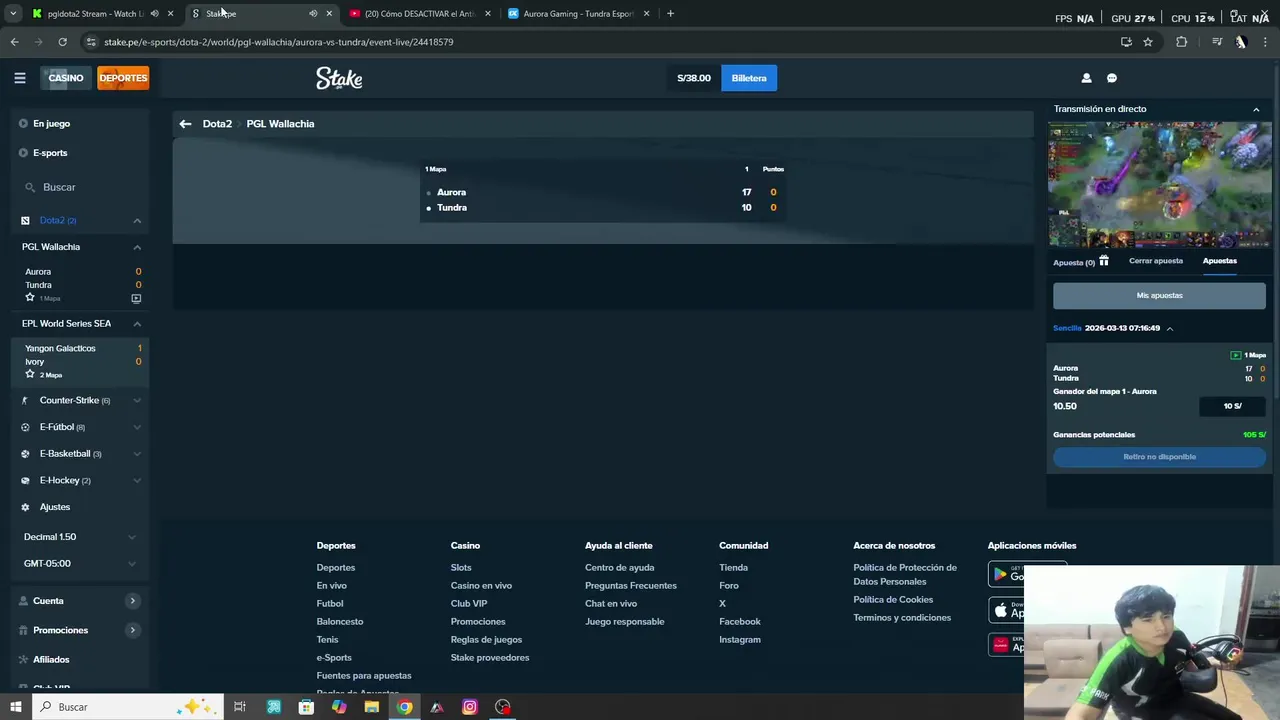Screen dimensions: 1280x720
Task: Open Google Chrome from the taskbar
Action: (x=404, y=707)
